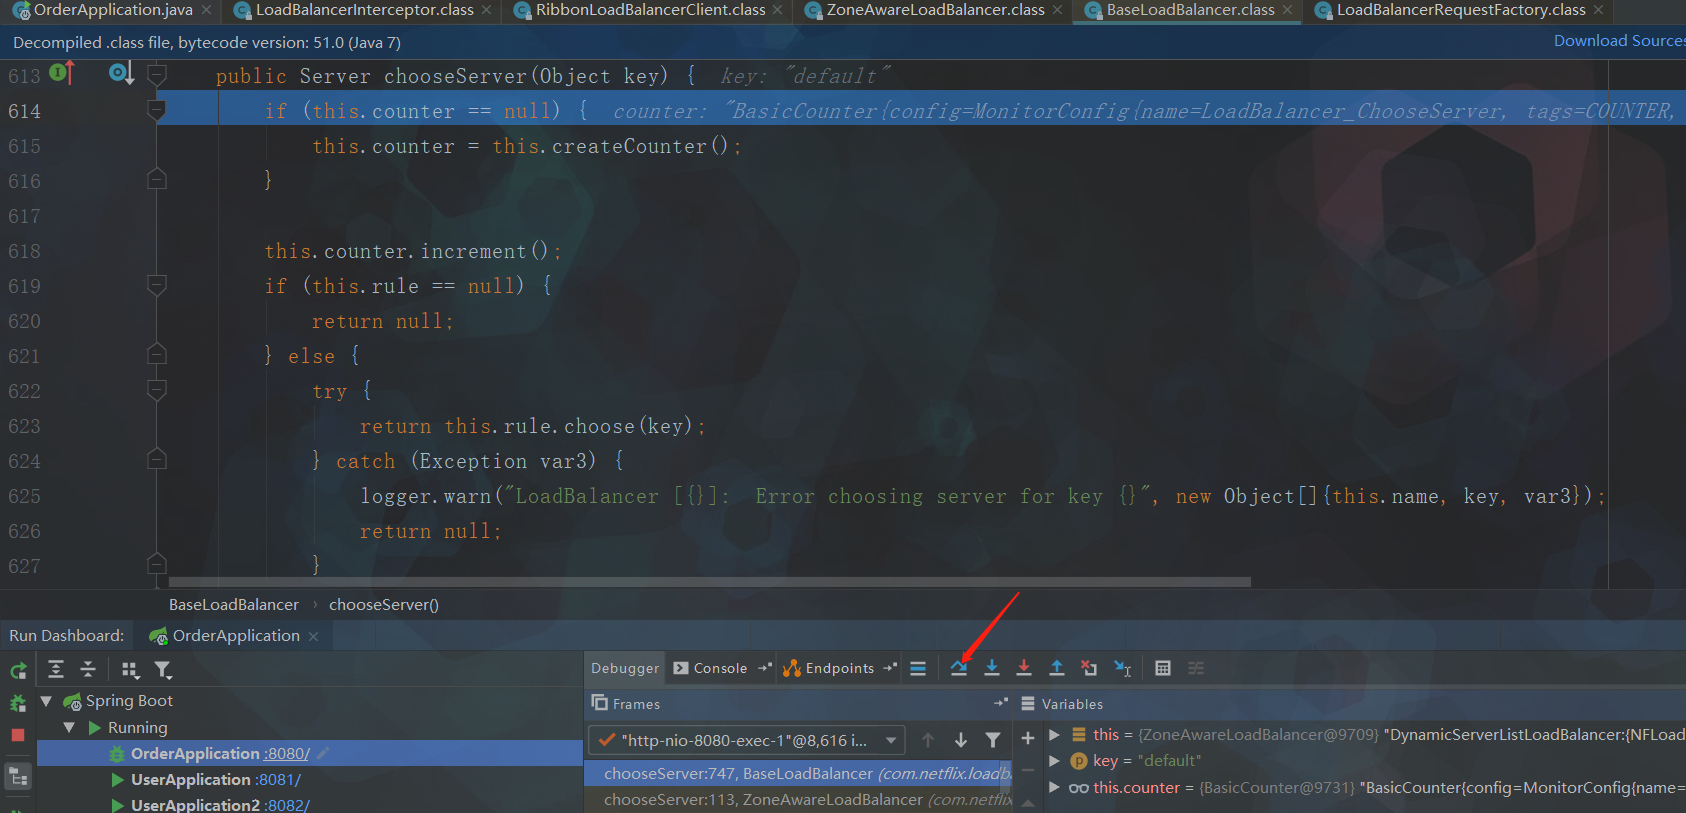
Task: Toggle the Run Dashboard tree structure view
Action: point(18,777)
